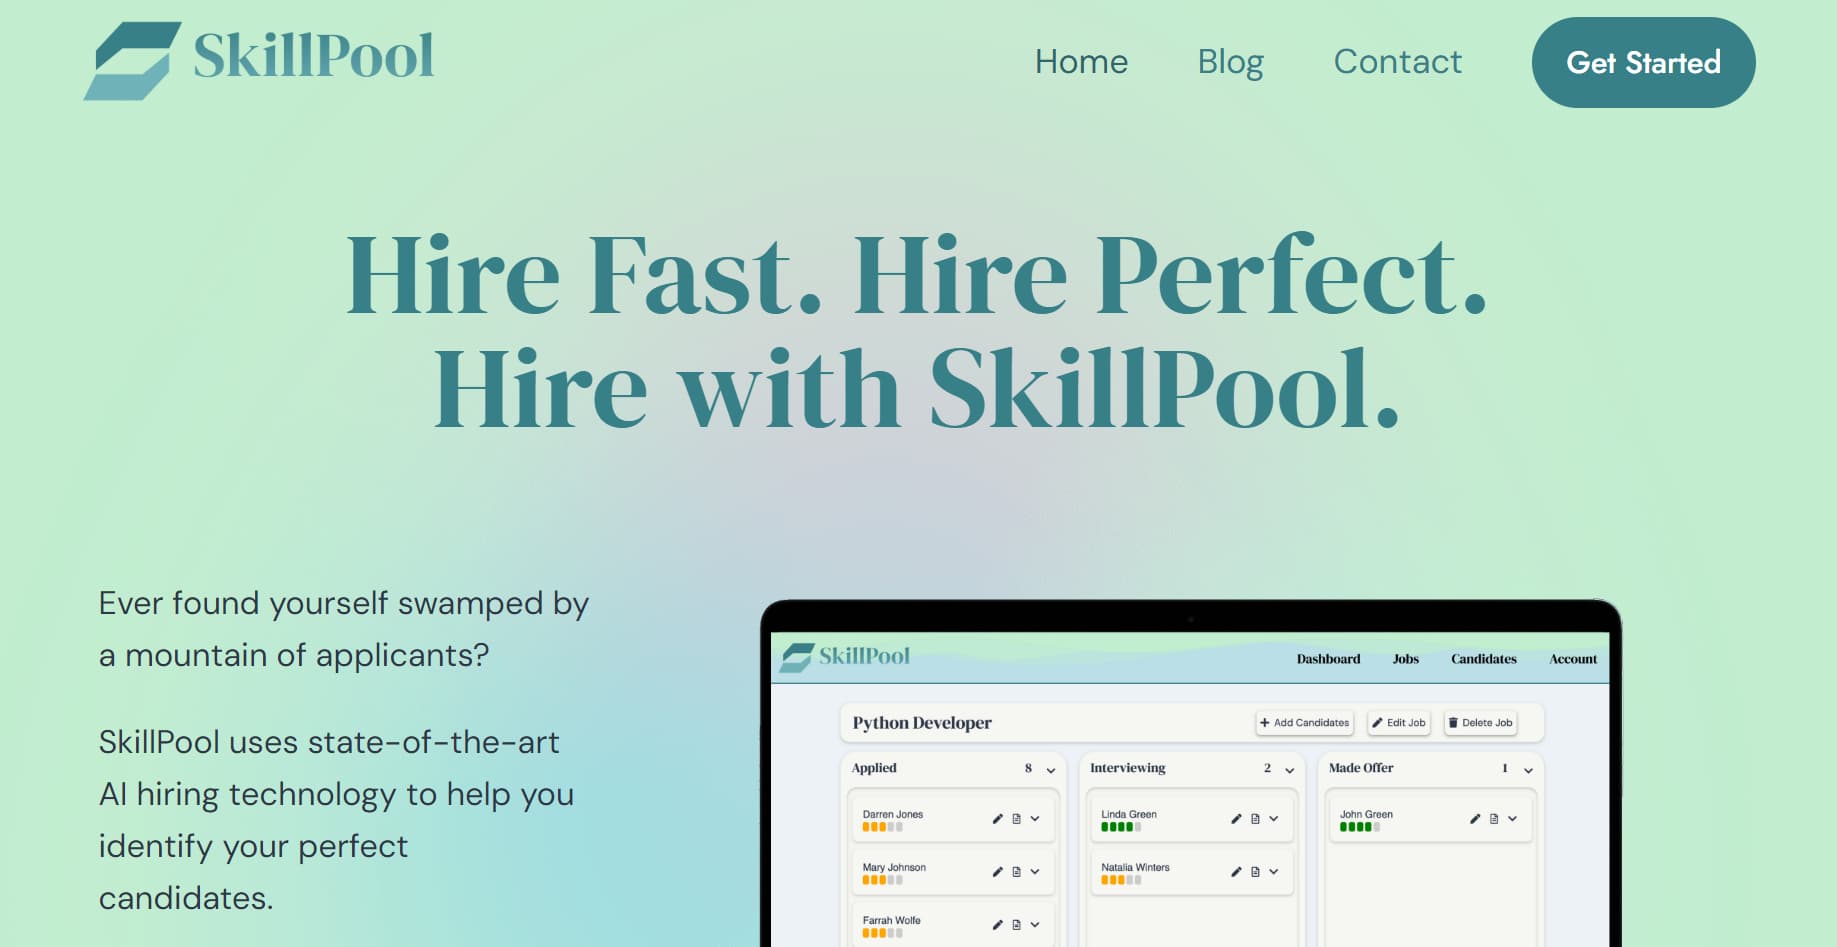Screen dimensions: 1837x947
Task: Open the document icon for Mary Johnson
Action: click(x=1016, y=872)
